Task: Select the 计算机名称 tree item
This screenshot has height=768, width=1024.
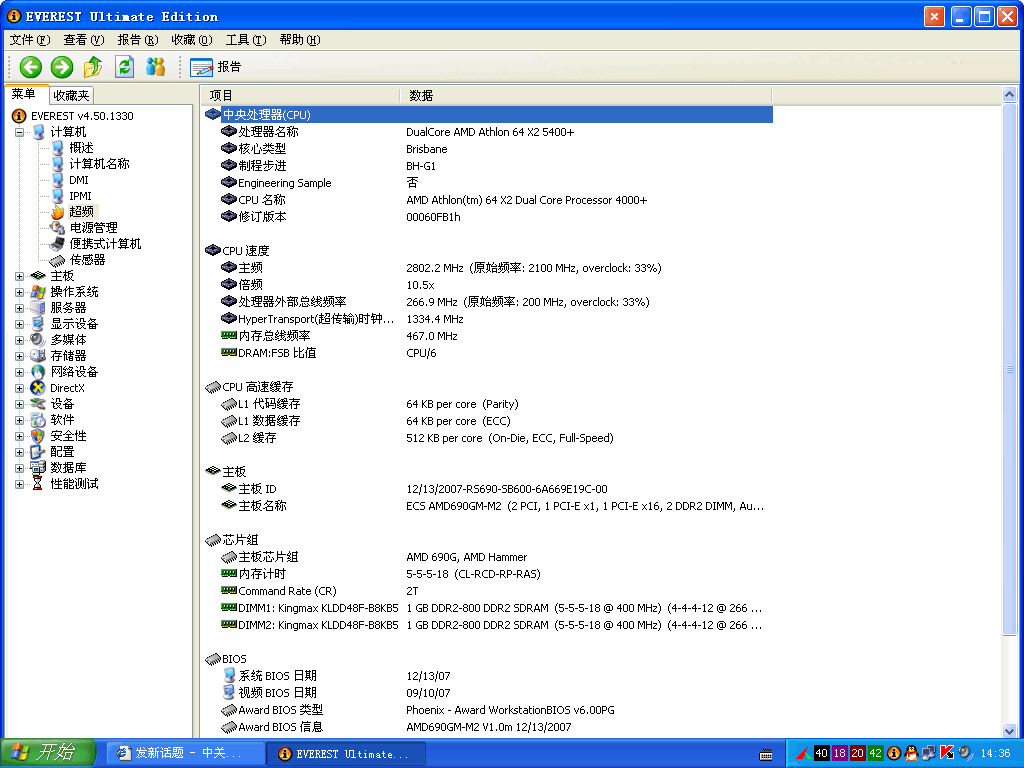Action: (x=99, y=164)
